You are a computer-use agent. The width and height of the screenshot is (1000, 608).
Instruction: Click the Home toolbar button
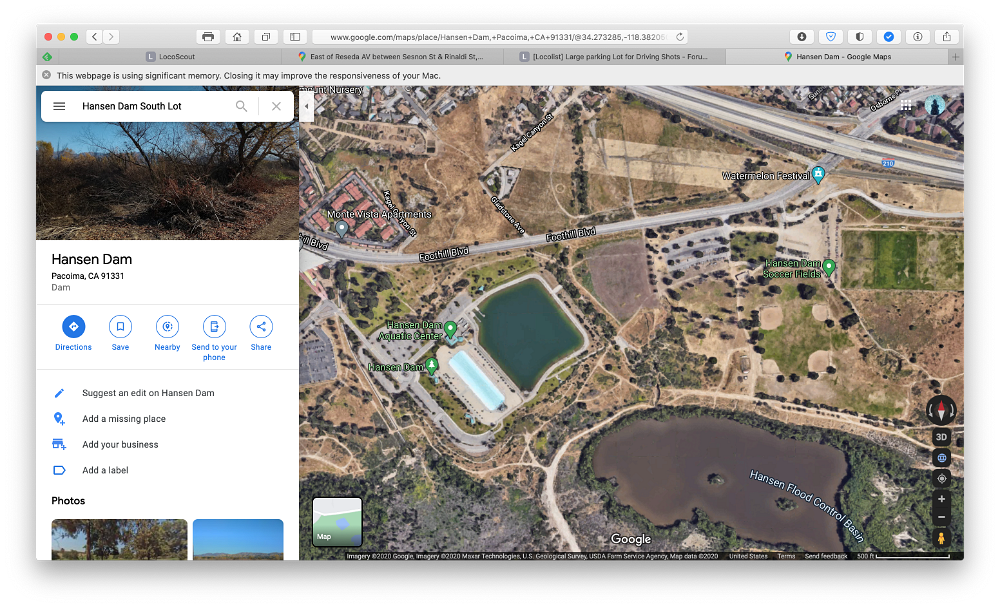[237, 37]
